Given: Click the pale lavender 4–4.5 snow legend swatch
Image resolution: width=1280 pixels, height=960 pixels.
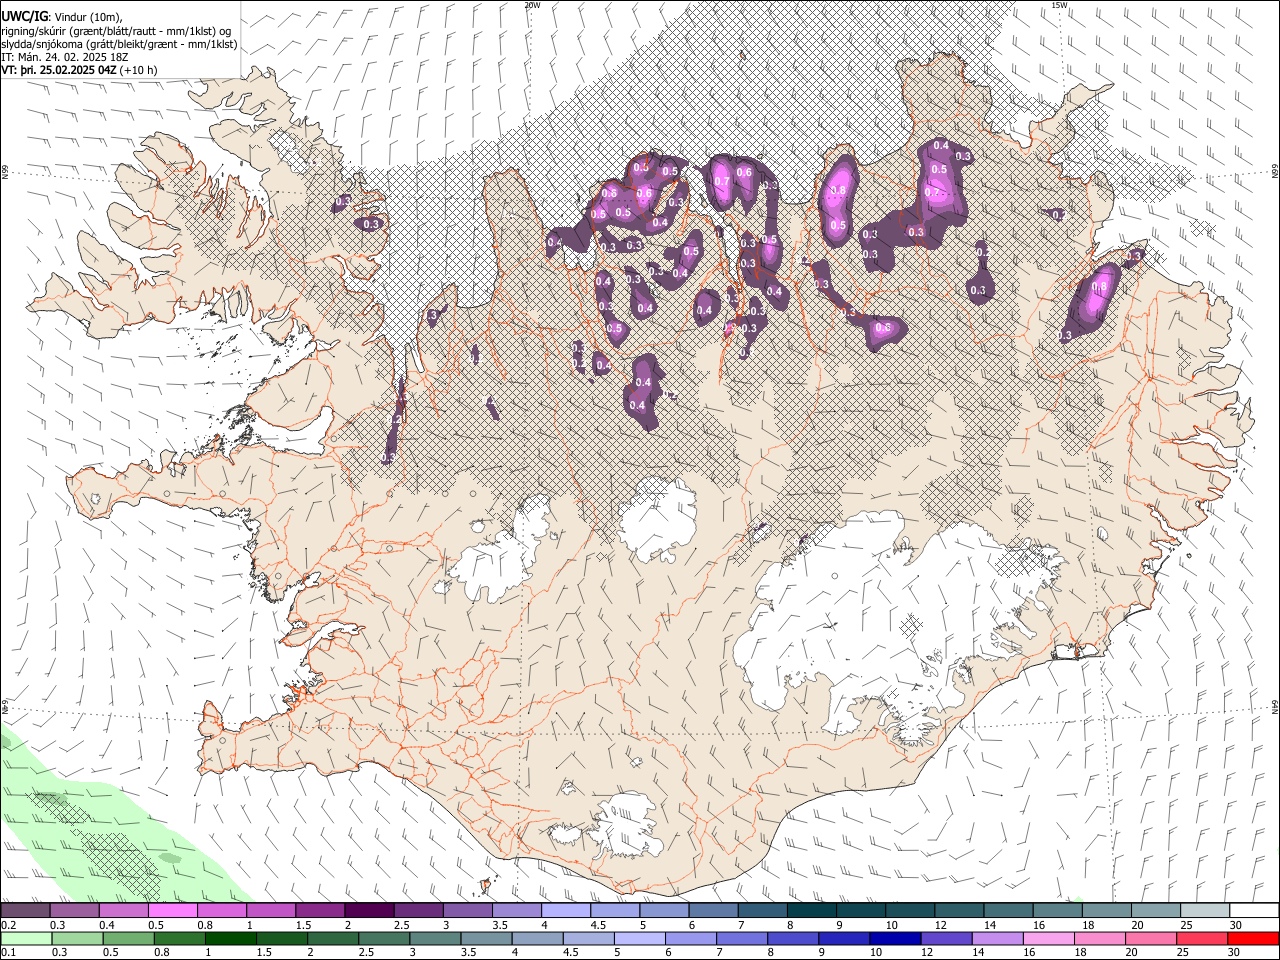Looking at the screenshot, I should coord(564,911).
